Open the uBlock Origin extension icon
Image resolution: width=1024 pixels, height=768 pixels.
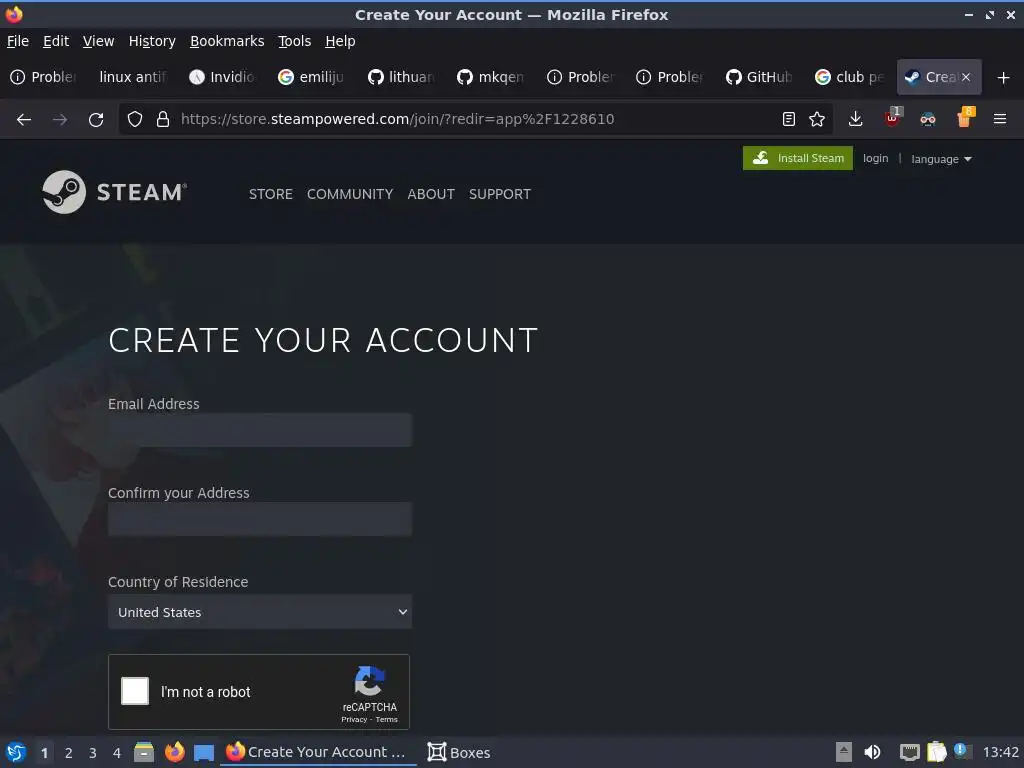892,118
